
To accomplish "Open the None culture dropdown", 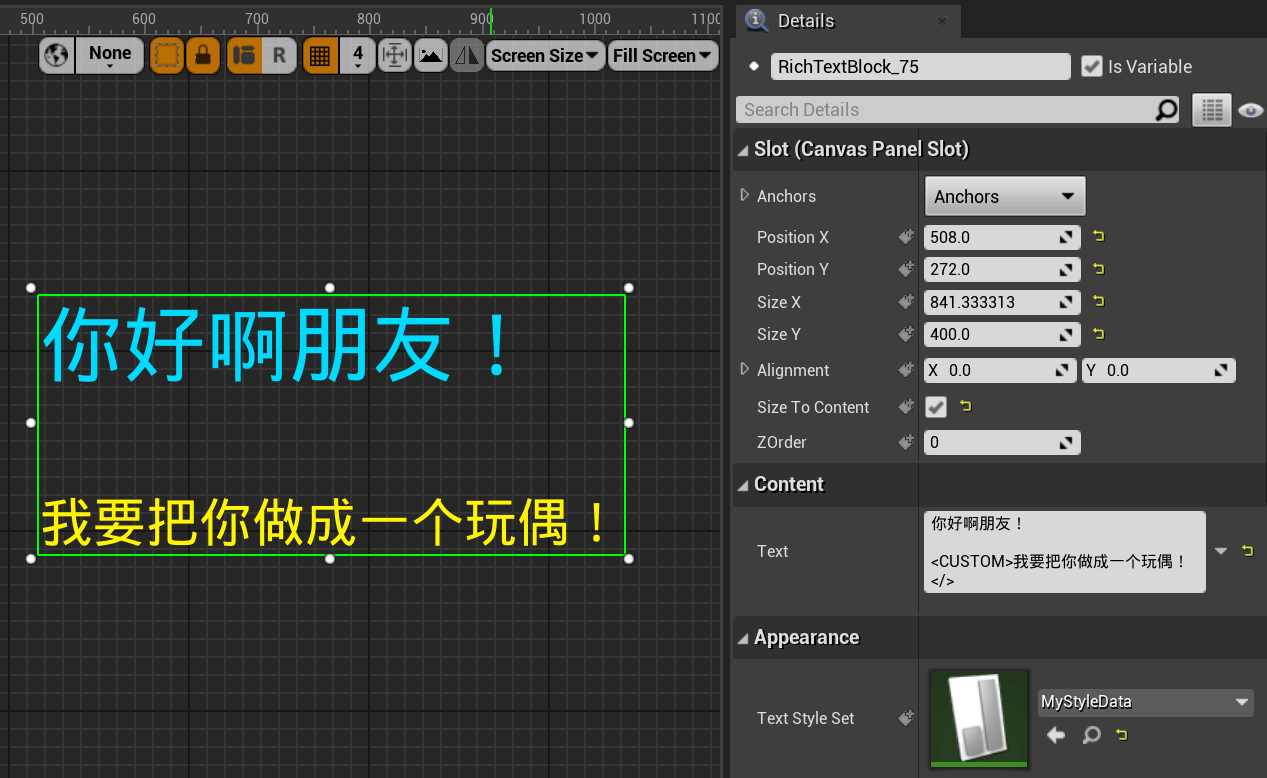I will pyautogui.click(x=110, y=55).
